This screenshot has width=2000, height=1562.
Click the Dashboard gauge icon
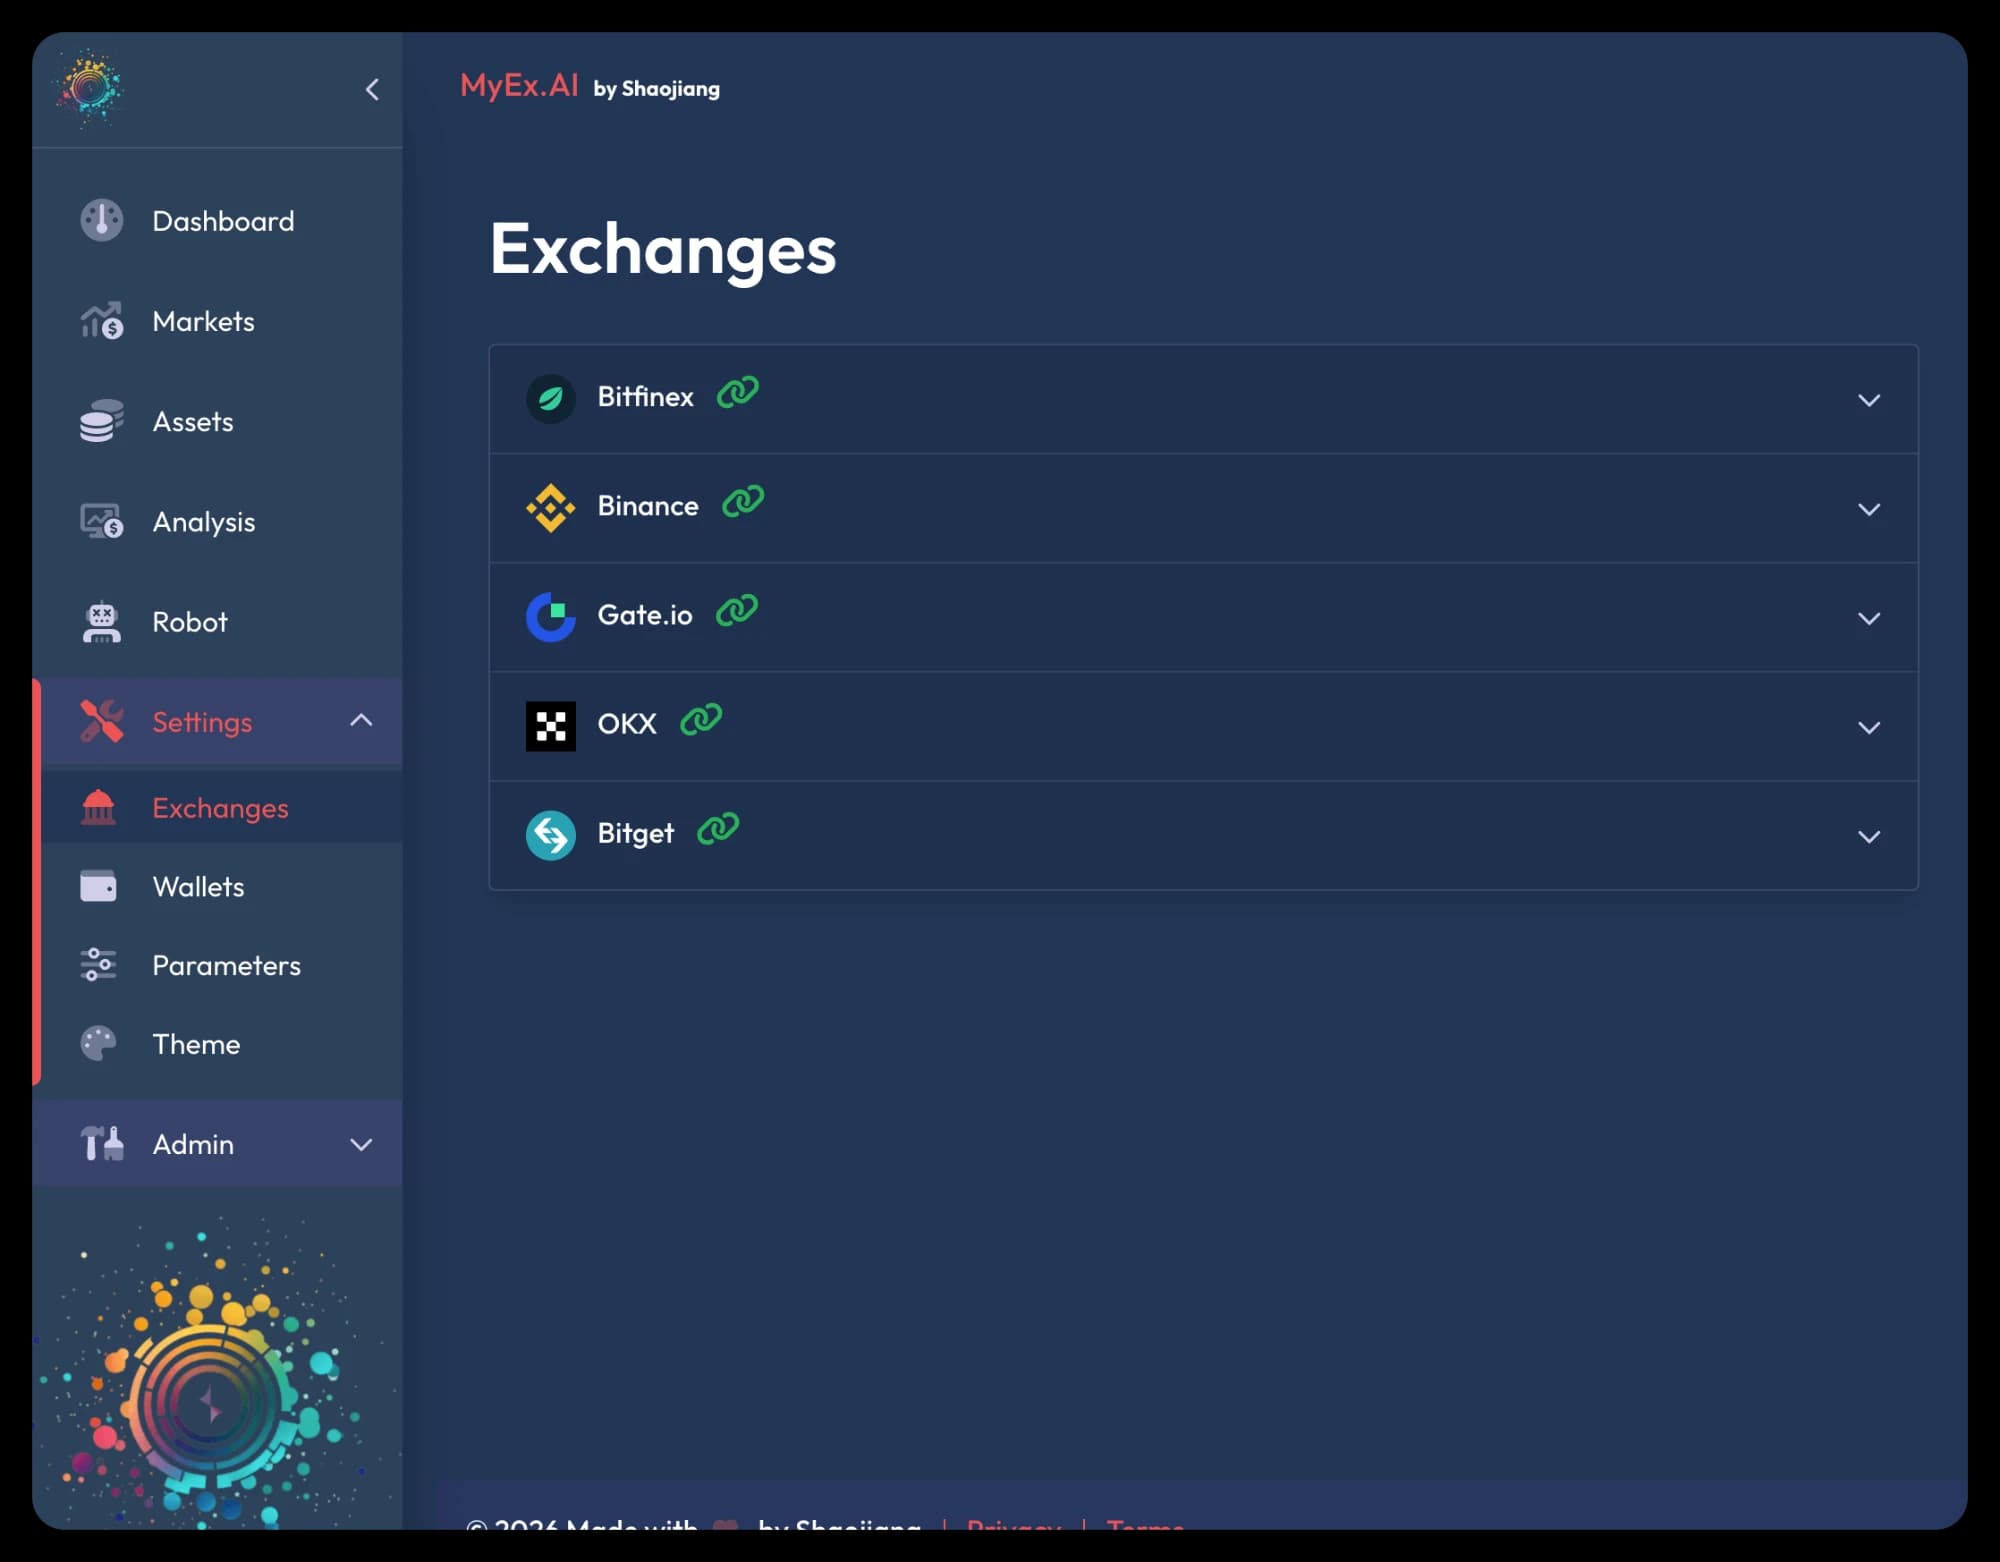(101, 221)
